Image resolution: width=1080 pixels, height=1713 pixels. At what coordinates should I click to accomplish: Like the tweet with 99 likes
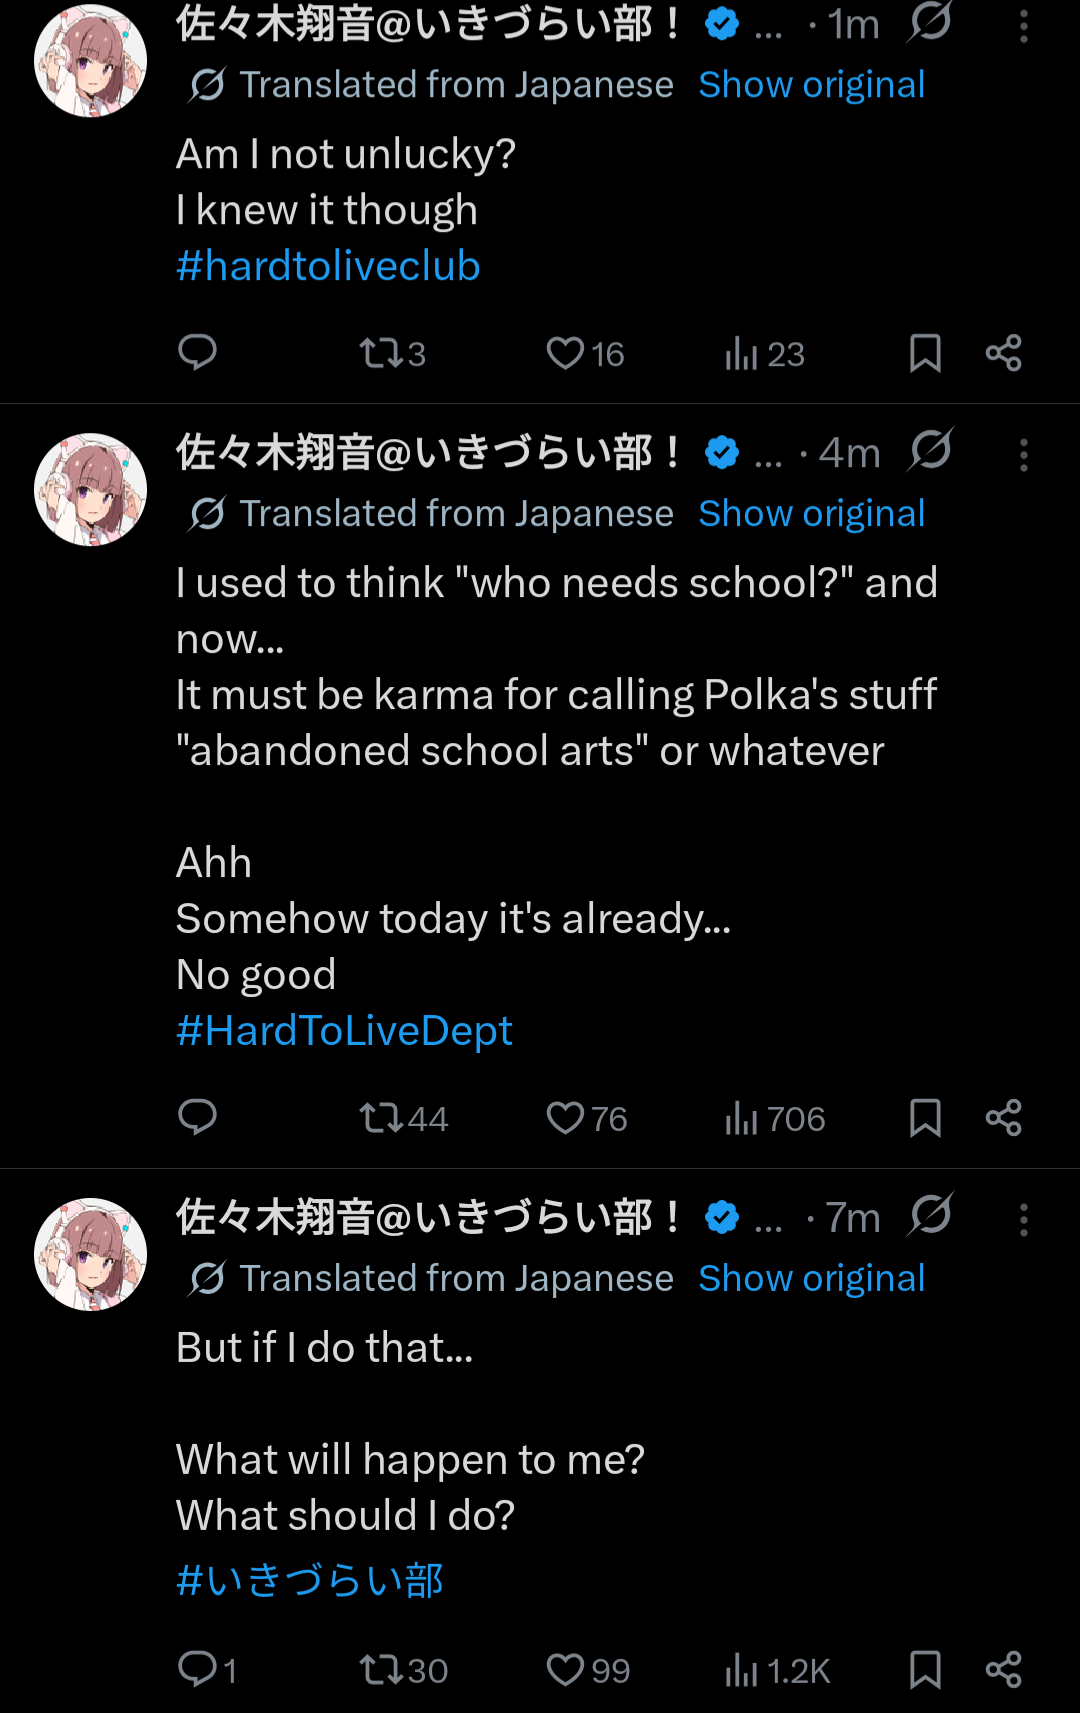[x=566, y=1670]
